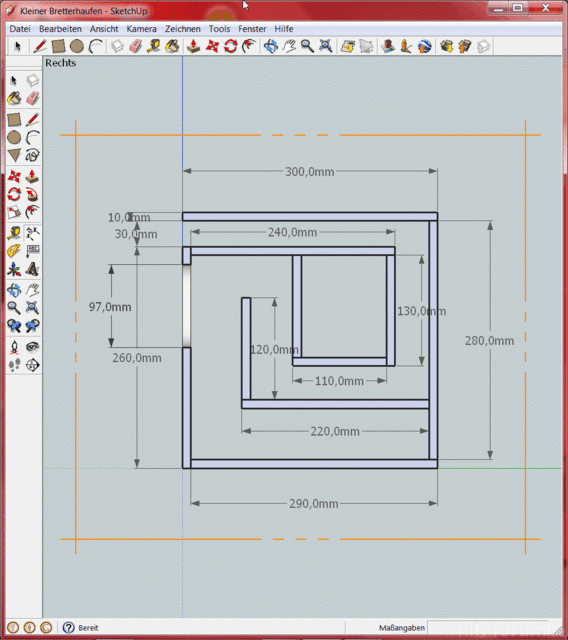
Task: Select the Pan hand tool in the left tool set
Action: 32,290
